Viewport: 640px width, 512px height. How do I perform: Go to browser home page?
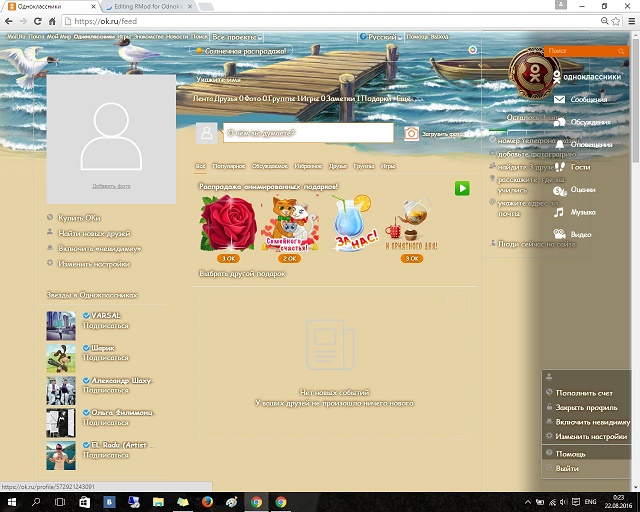(52, 21)
